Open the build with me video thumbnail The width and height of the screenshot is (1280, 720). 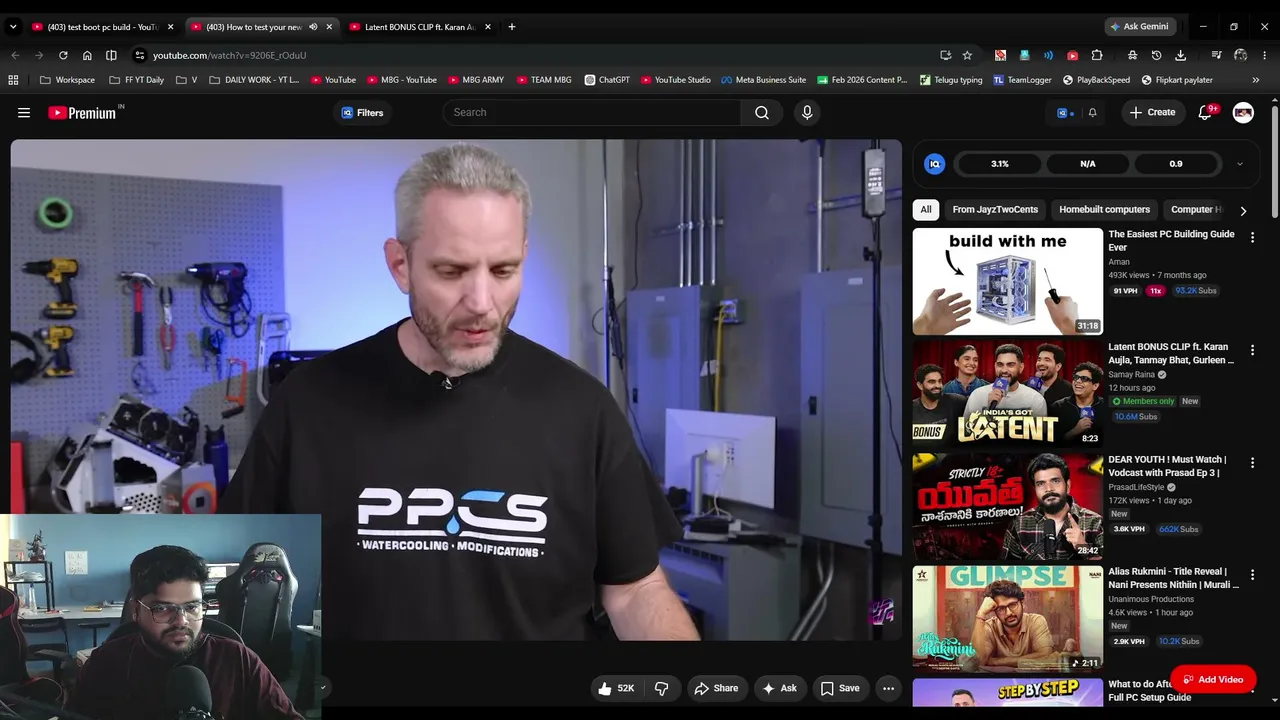1008,282
